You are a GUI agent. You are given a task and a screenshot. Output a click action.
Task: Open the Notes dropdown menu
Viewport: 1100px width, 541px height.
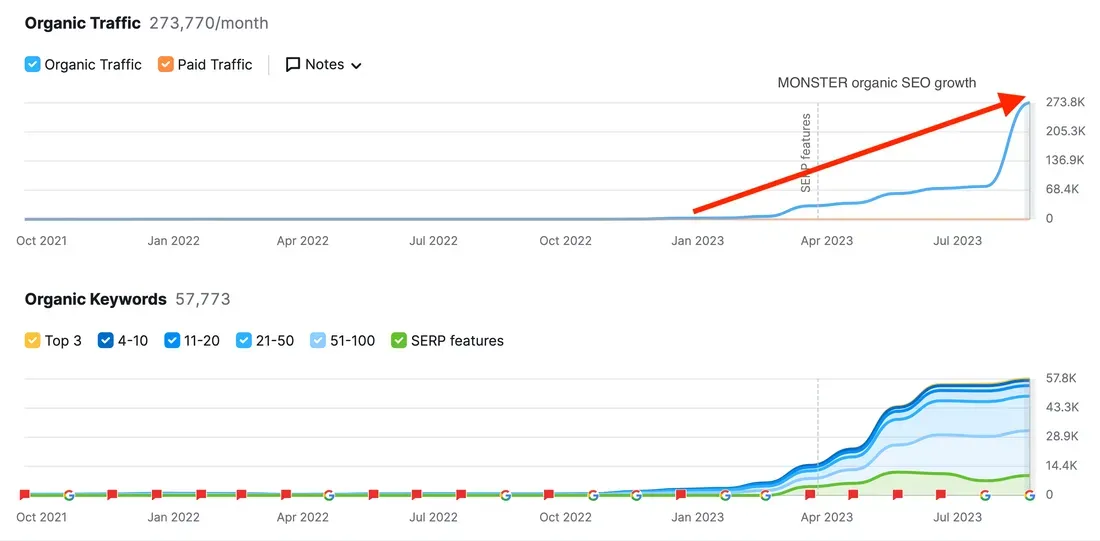coord(323,65)
